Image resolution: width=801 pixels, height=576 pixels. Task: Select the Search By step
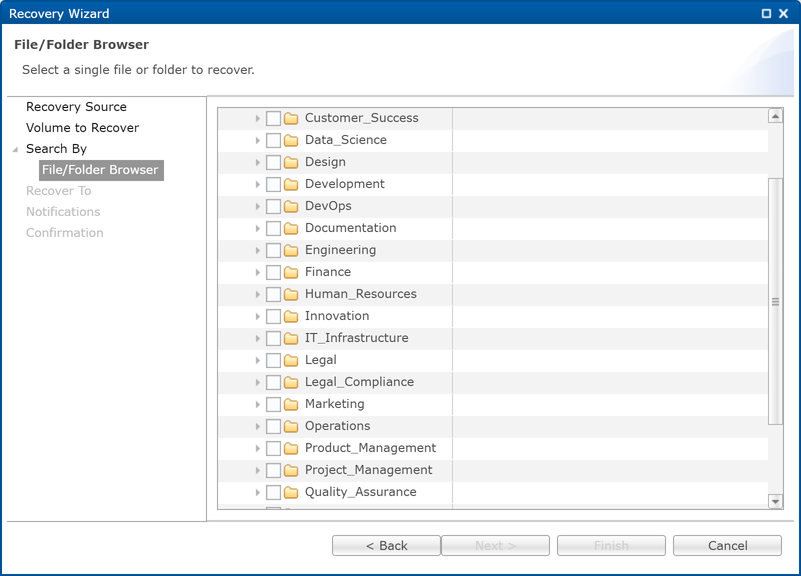tap(56, 149)
